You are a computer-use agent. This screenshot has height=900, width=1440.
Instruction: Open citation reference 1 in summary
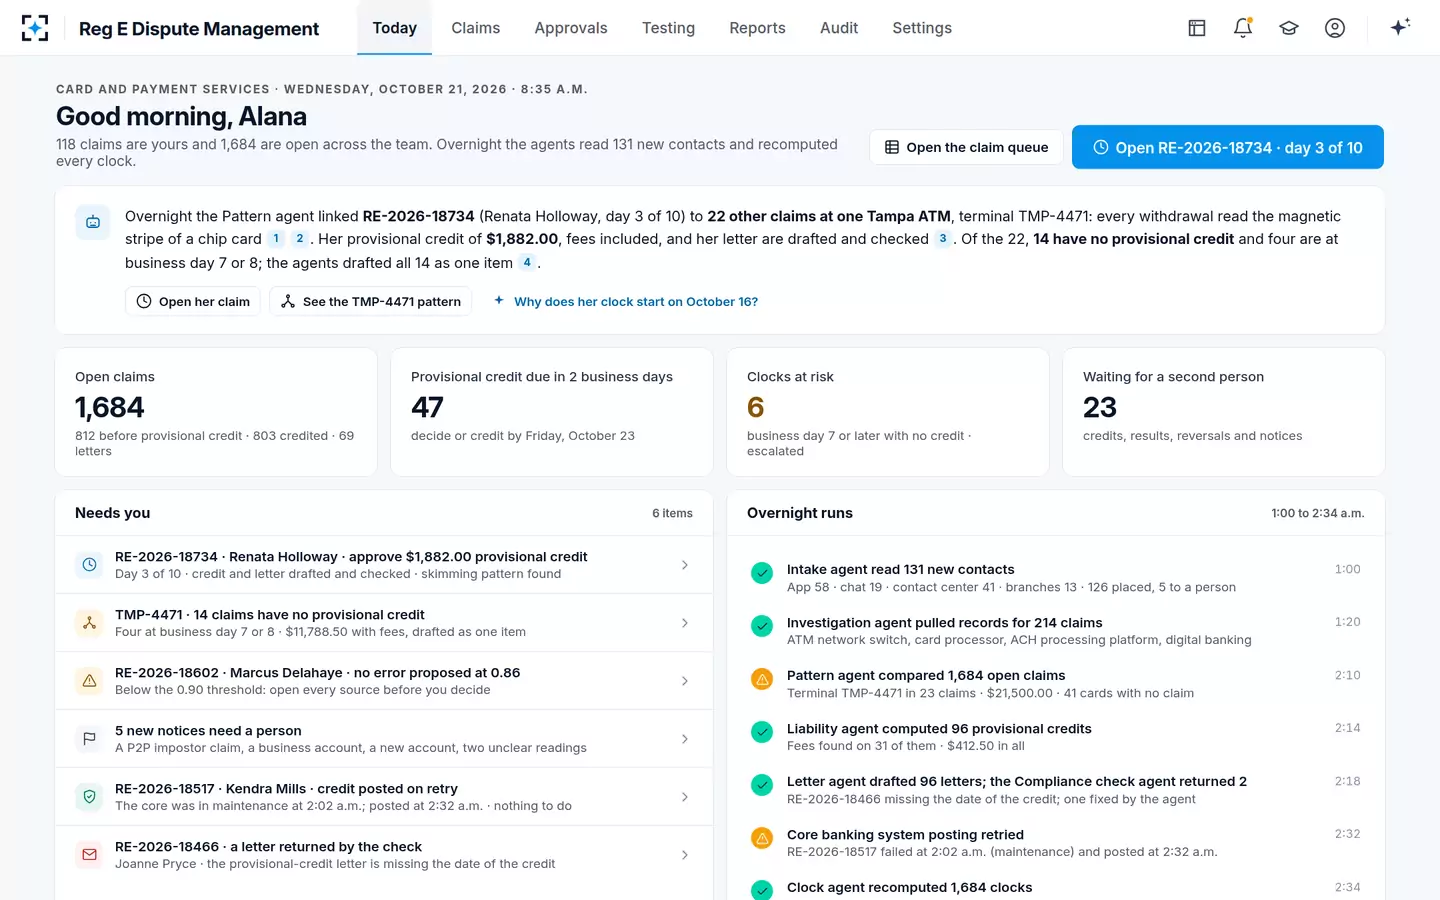[276, 239]
